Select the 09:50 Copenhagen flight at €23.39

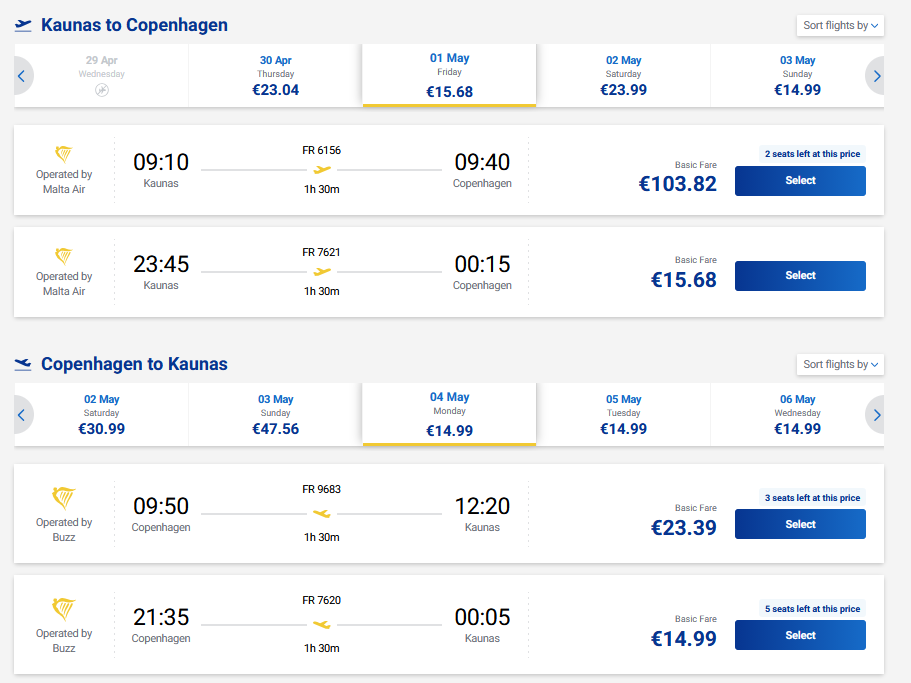click(x=800, y=524)
